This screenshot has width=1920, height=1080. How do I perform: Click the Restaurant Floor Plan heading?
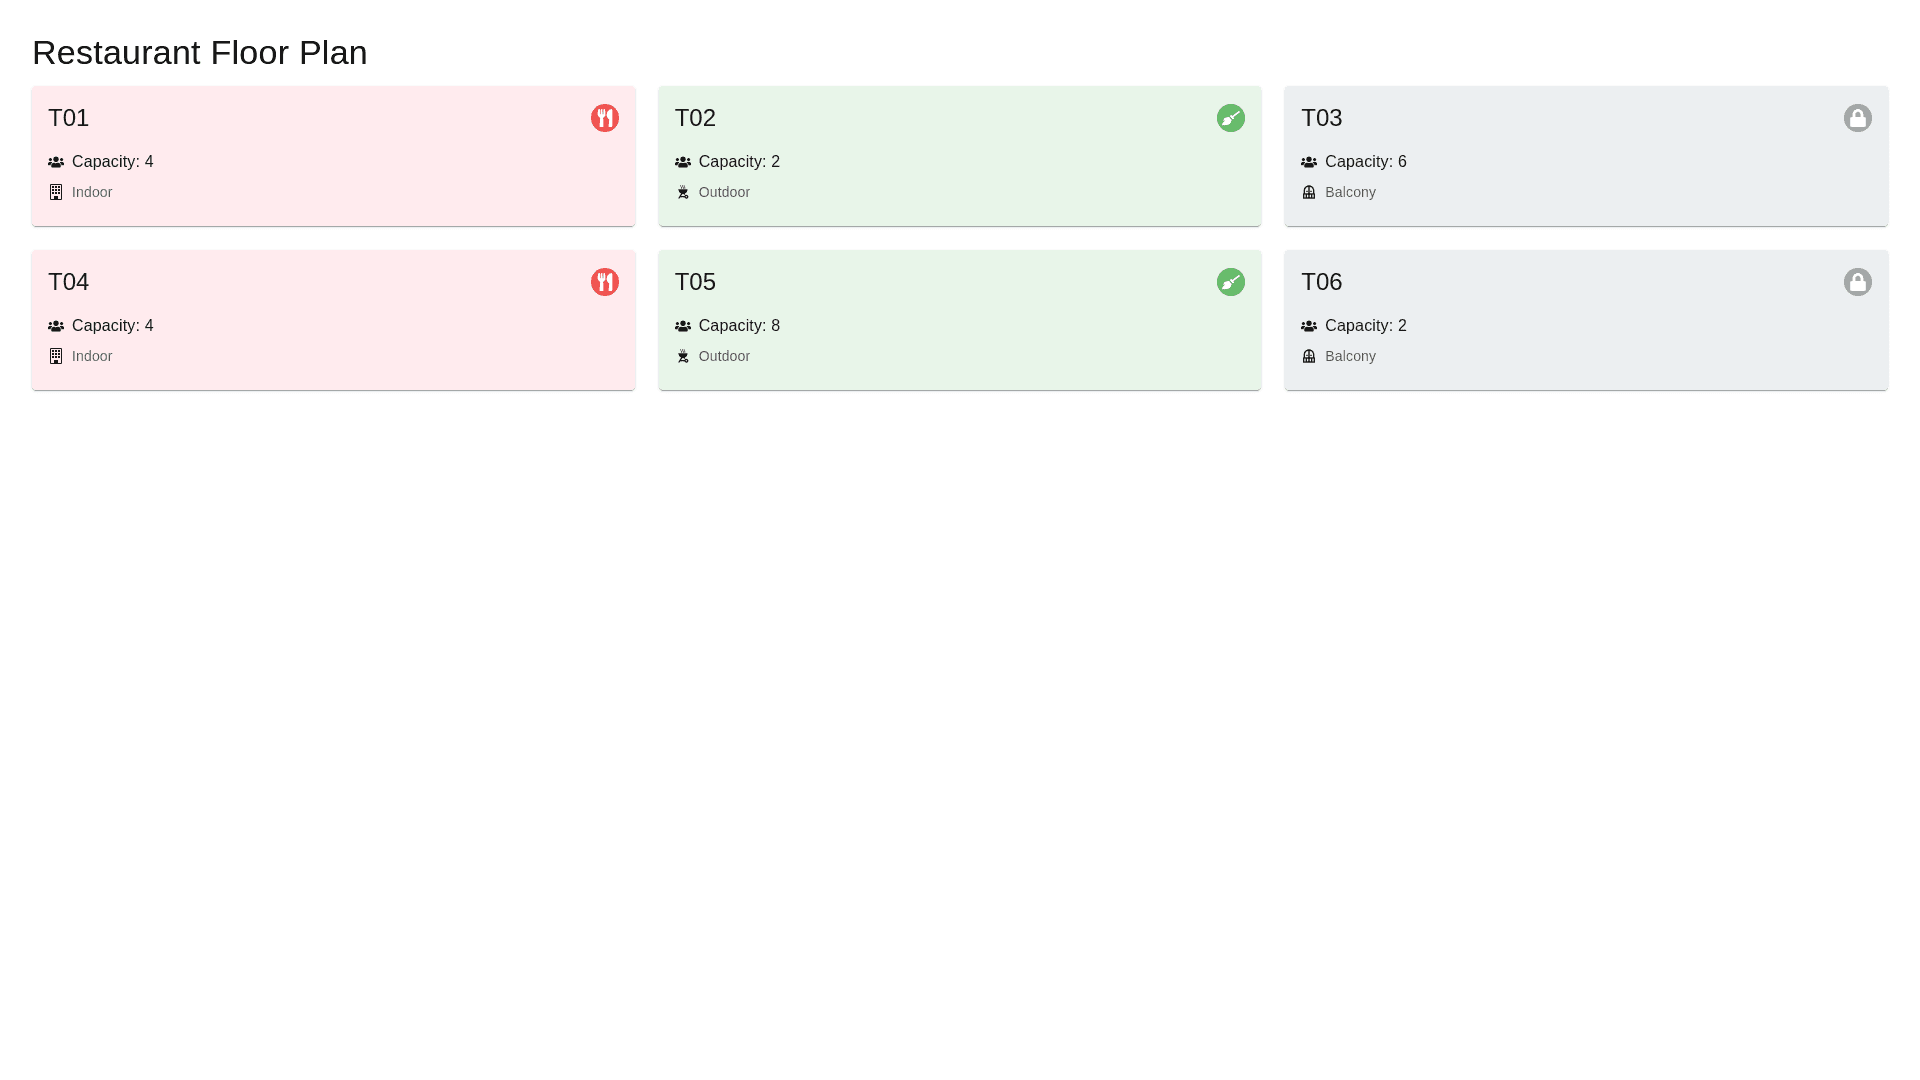click(x=200, y=52)
